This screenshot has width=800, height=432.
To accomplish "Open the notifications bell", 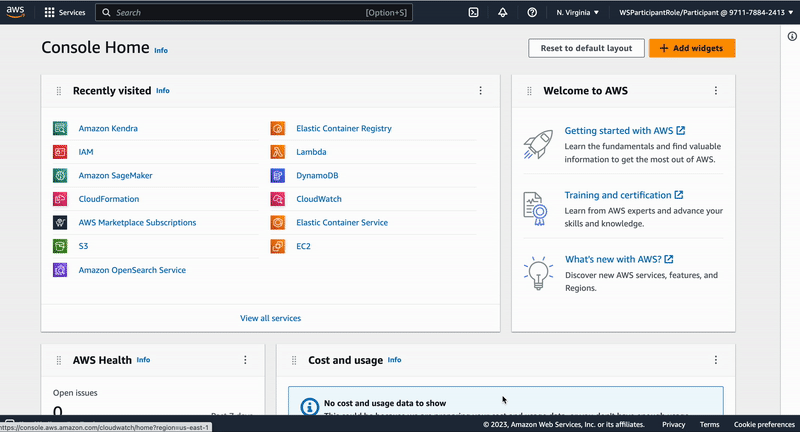I will coord(503,12).
